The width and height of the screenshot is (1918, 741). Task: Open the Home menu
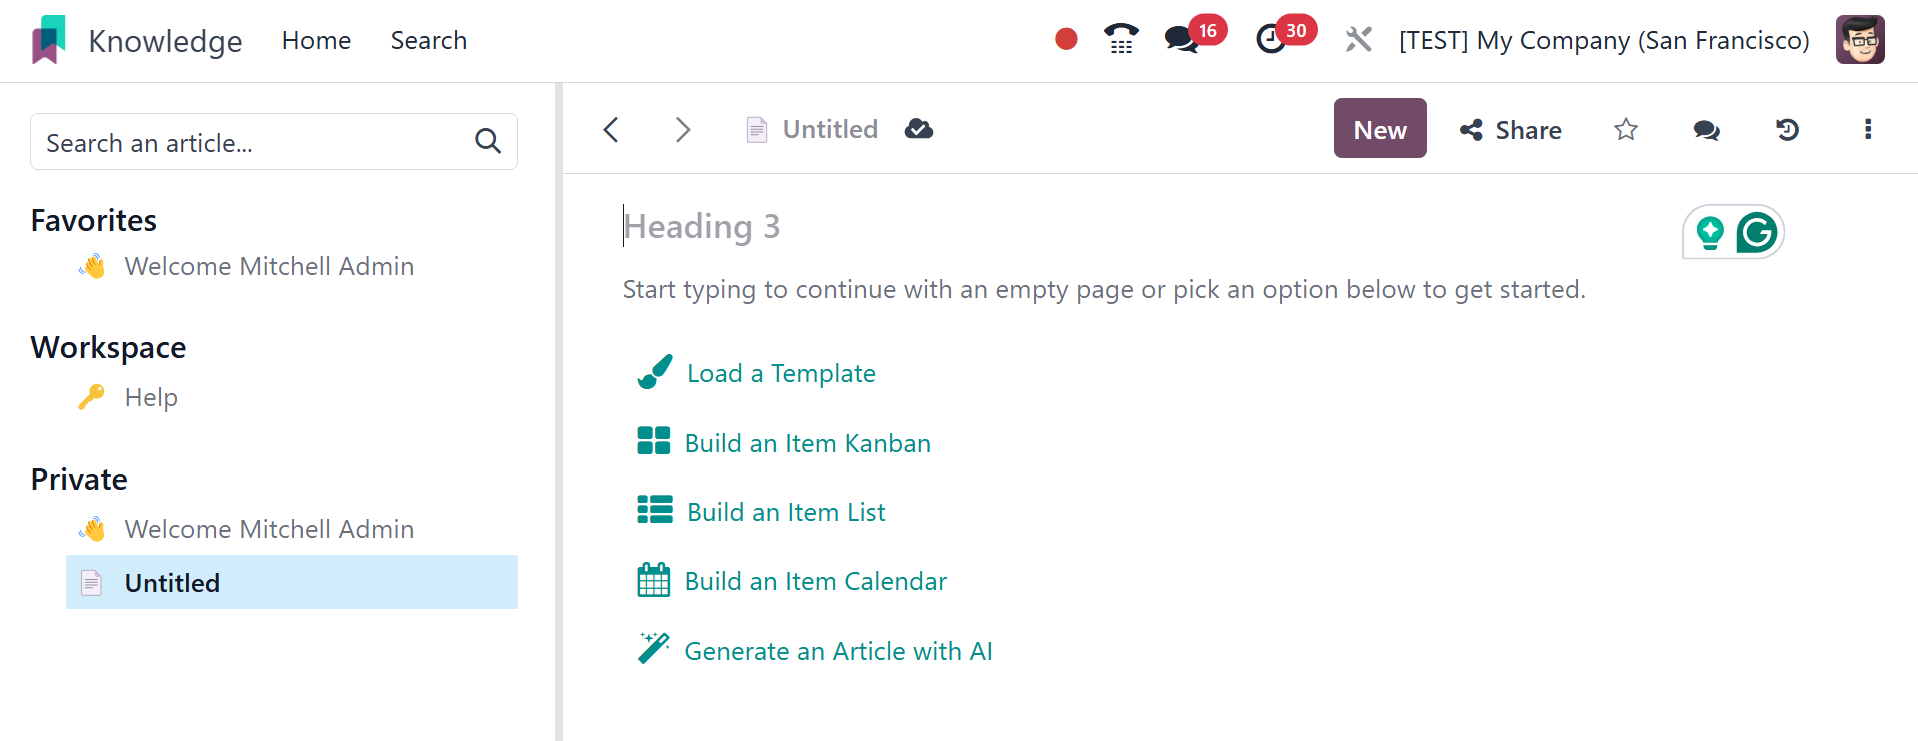(316, 40)
